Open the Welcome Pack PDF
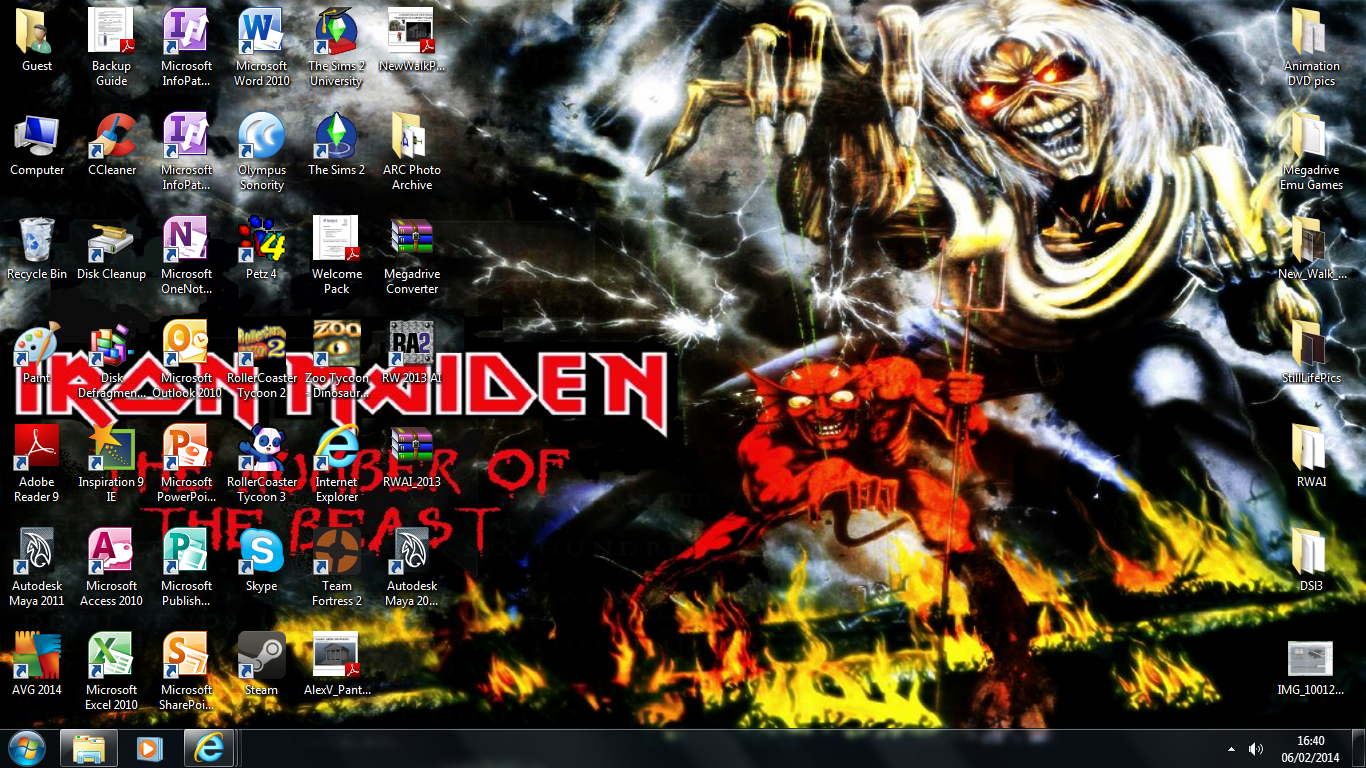Screen dimensions: 1366x768 (337, 257)
